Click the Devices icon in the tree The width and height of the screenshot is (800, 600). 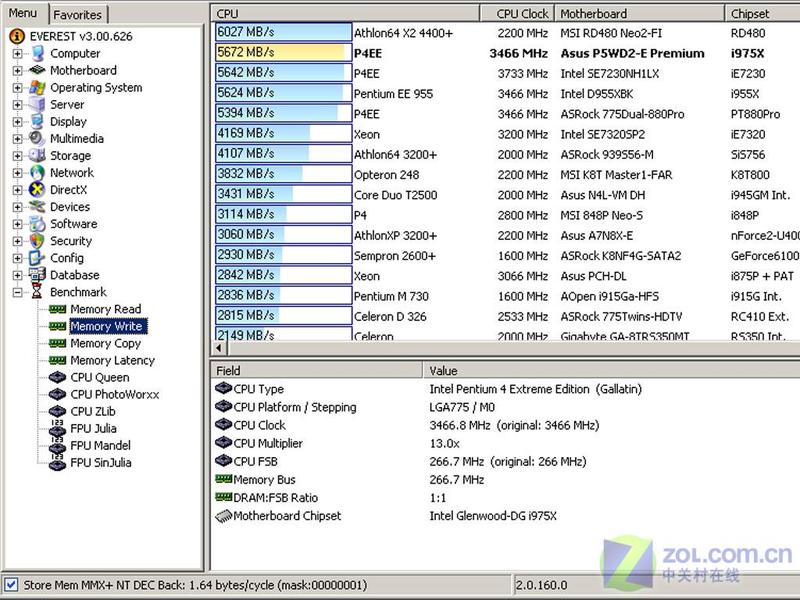37,207
